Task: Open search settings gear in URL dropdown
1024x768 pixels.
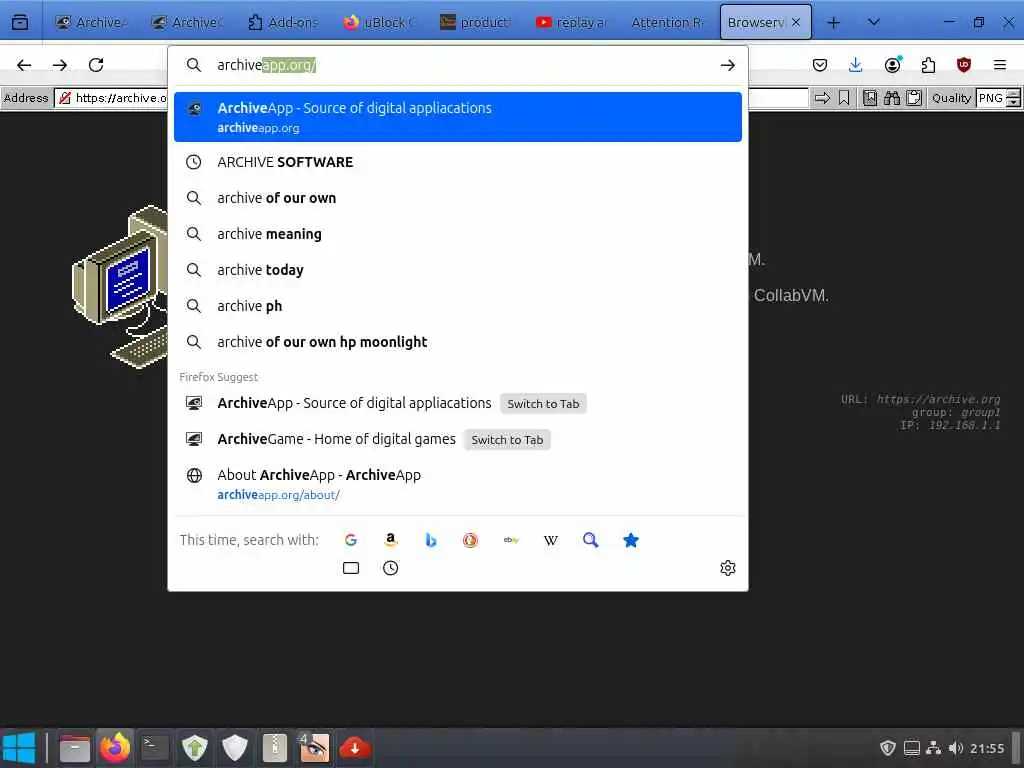Action: pyautogui.click(x=728, y=568)
